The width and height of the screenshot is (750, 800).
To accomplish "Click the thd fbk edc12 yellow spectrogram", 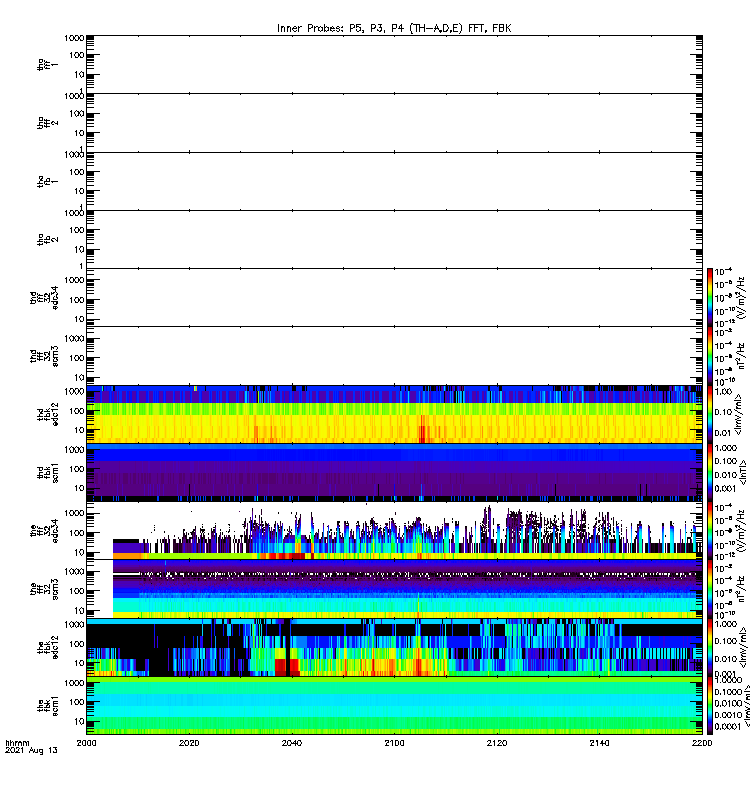I will coord(394,414).
